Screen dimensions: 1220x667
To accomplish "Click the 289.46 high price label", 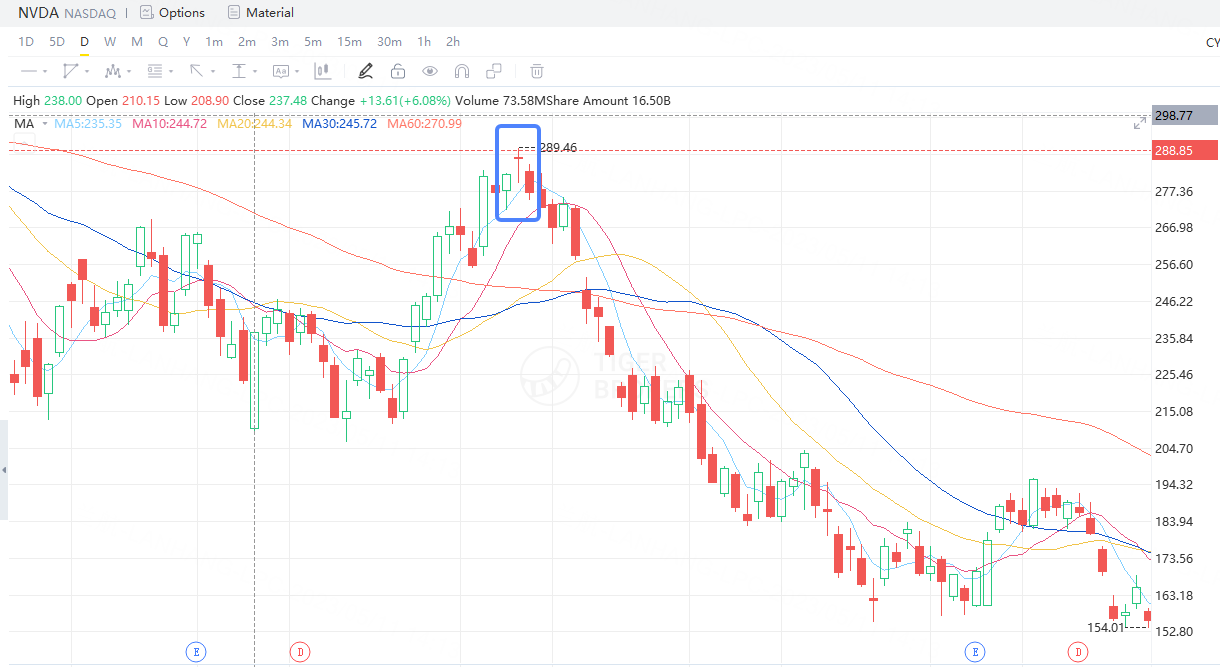I will coord(558,147).
